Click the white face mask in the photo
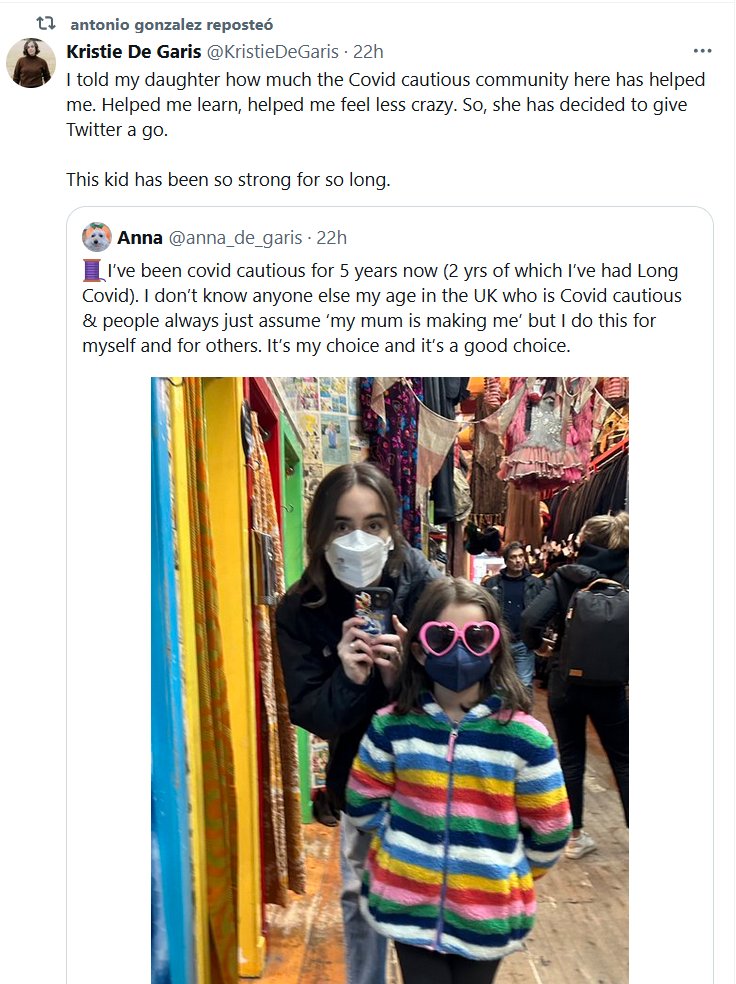 pyautogui.click(x=357, y=557)
